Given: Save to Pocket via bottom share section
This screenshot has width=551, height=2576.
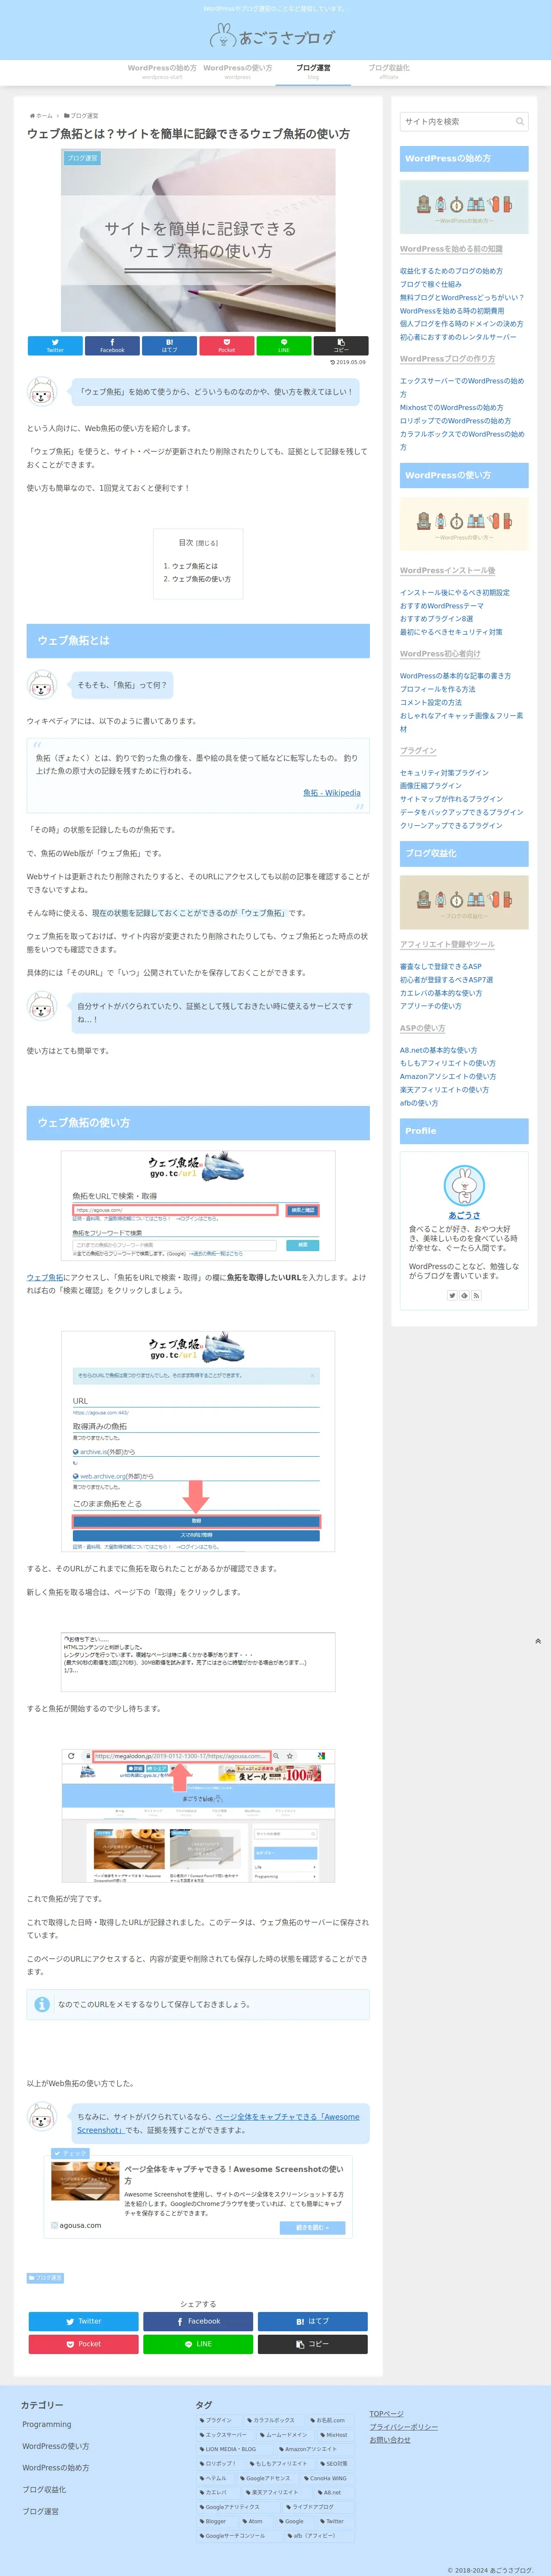Looking at the screenshot, I should click(83, 2344).
